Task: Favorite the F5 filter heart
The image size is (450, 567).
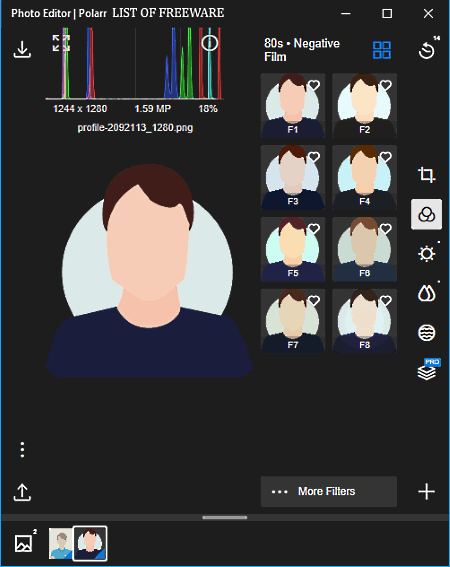Action: coord(314,229)
